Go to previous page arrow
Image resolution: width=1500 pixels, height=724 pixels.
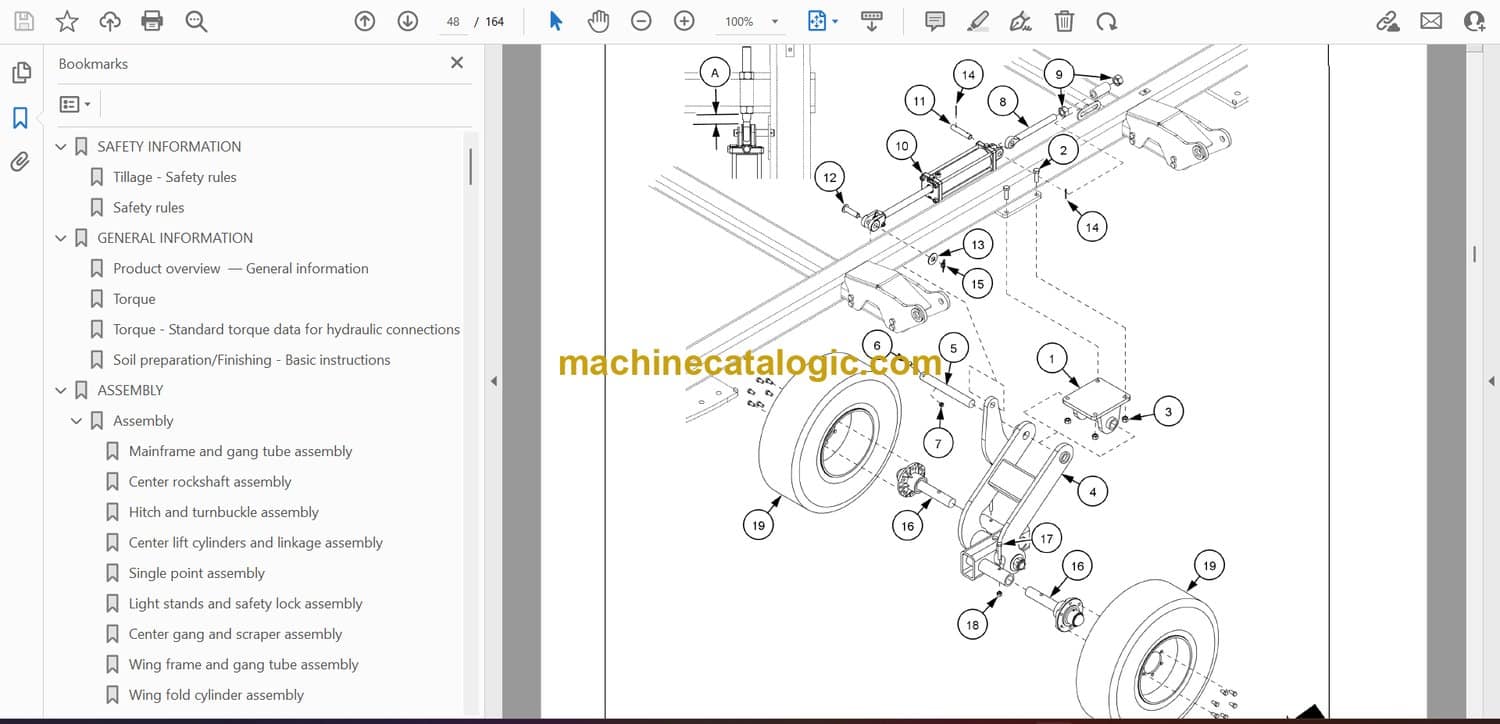coord(365,21)
